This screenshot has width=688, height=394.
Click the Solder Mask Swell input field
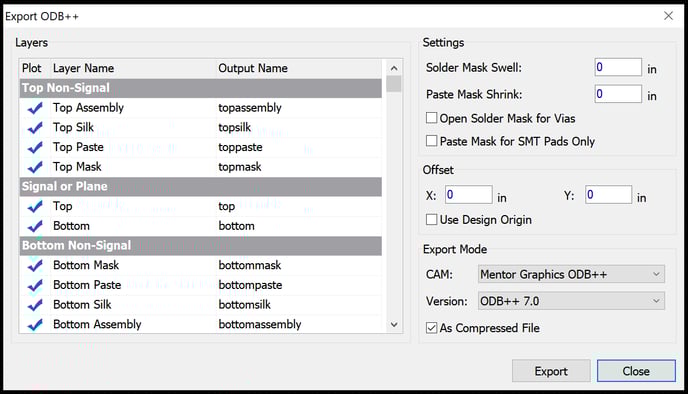coord(618,67)
